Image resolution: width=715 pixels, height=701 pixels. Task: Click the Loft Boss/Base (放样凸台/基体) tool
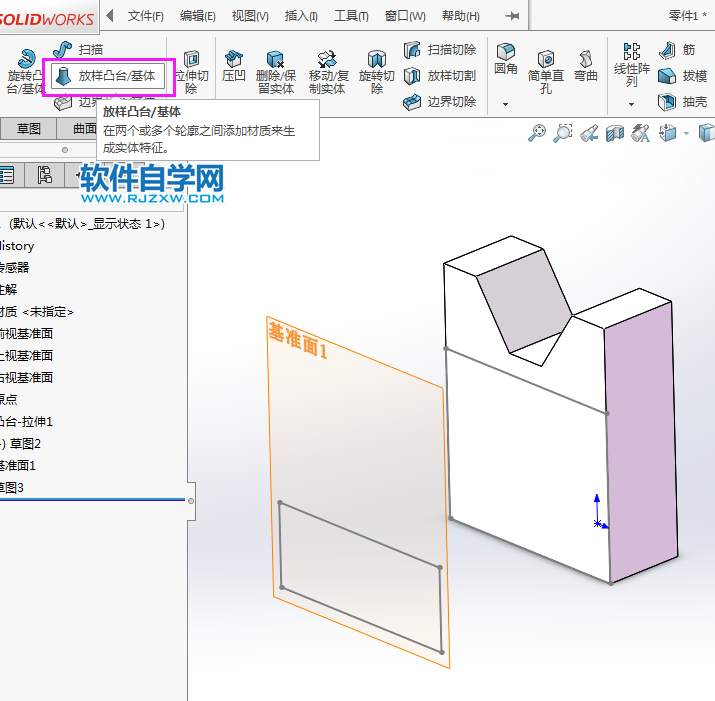coord(108,76)
